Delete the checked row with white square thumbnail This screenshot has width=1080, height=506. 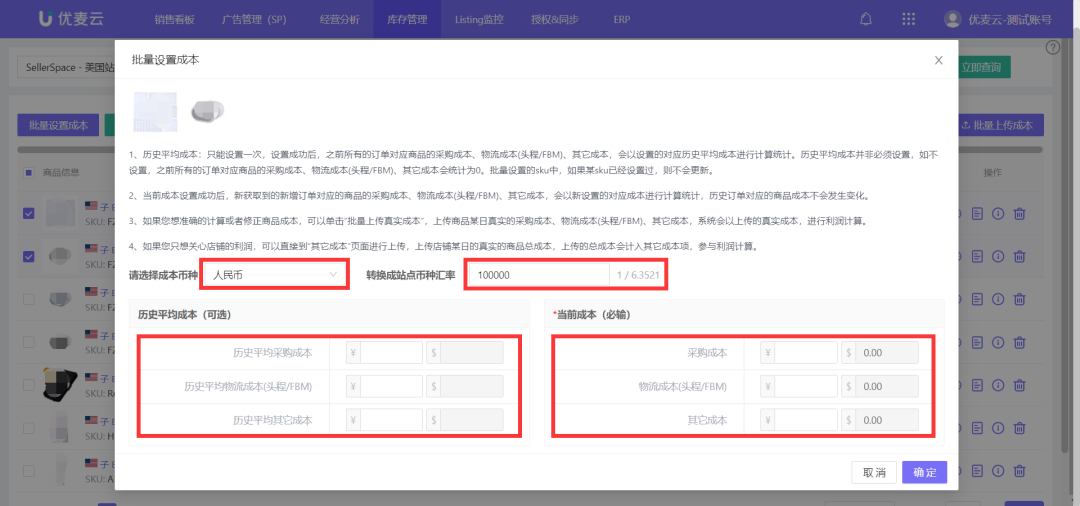[1020, 213]
